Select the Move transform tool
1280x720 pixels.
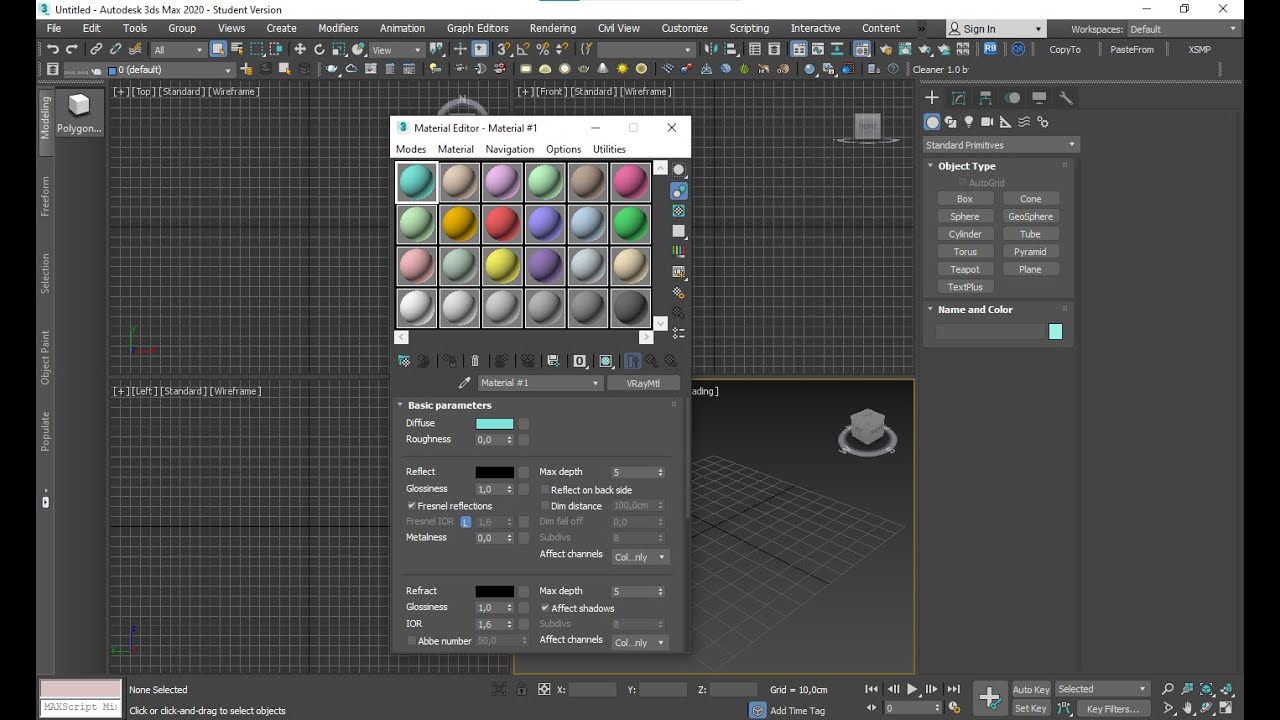coord(299,49)
